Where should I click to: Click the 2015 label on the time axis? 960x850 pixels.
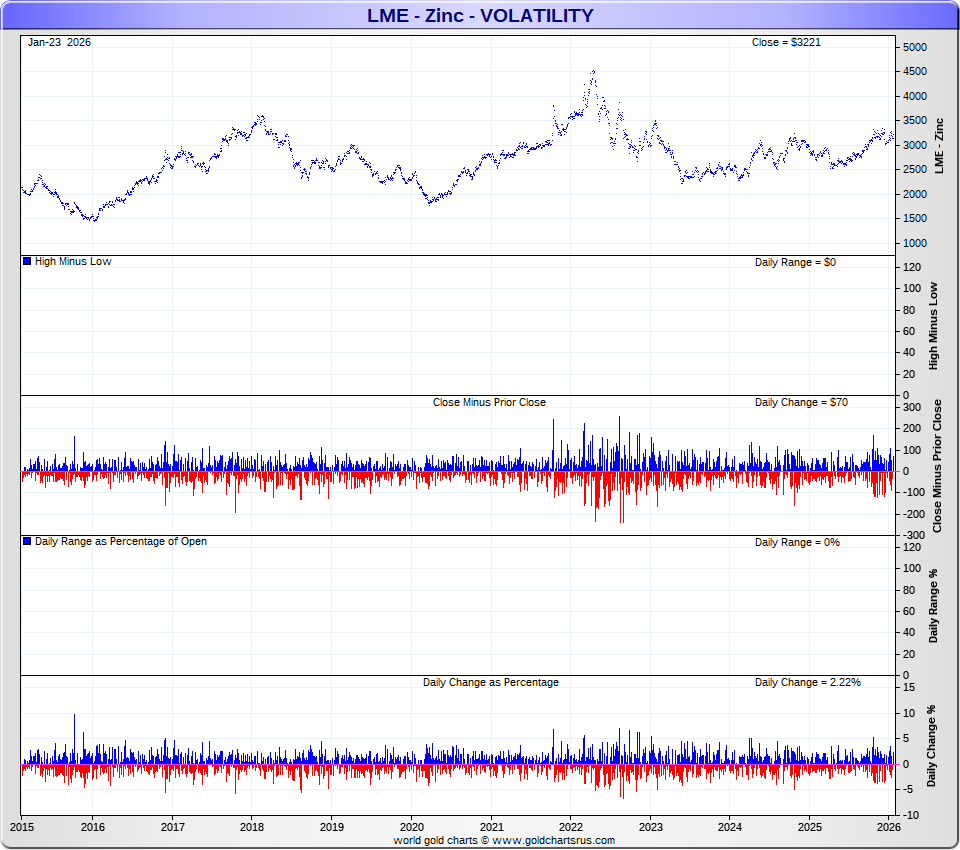[21, 827]
